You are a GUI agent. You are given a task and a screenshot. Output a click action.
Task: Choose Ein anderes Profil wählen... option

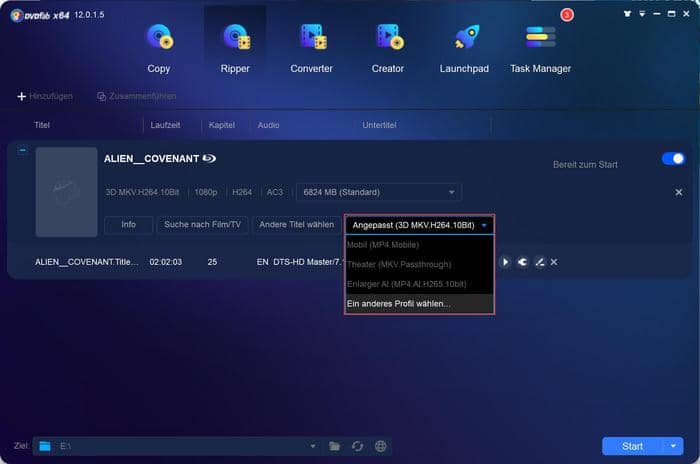[x=419, y=304]
